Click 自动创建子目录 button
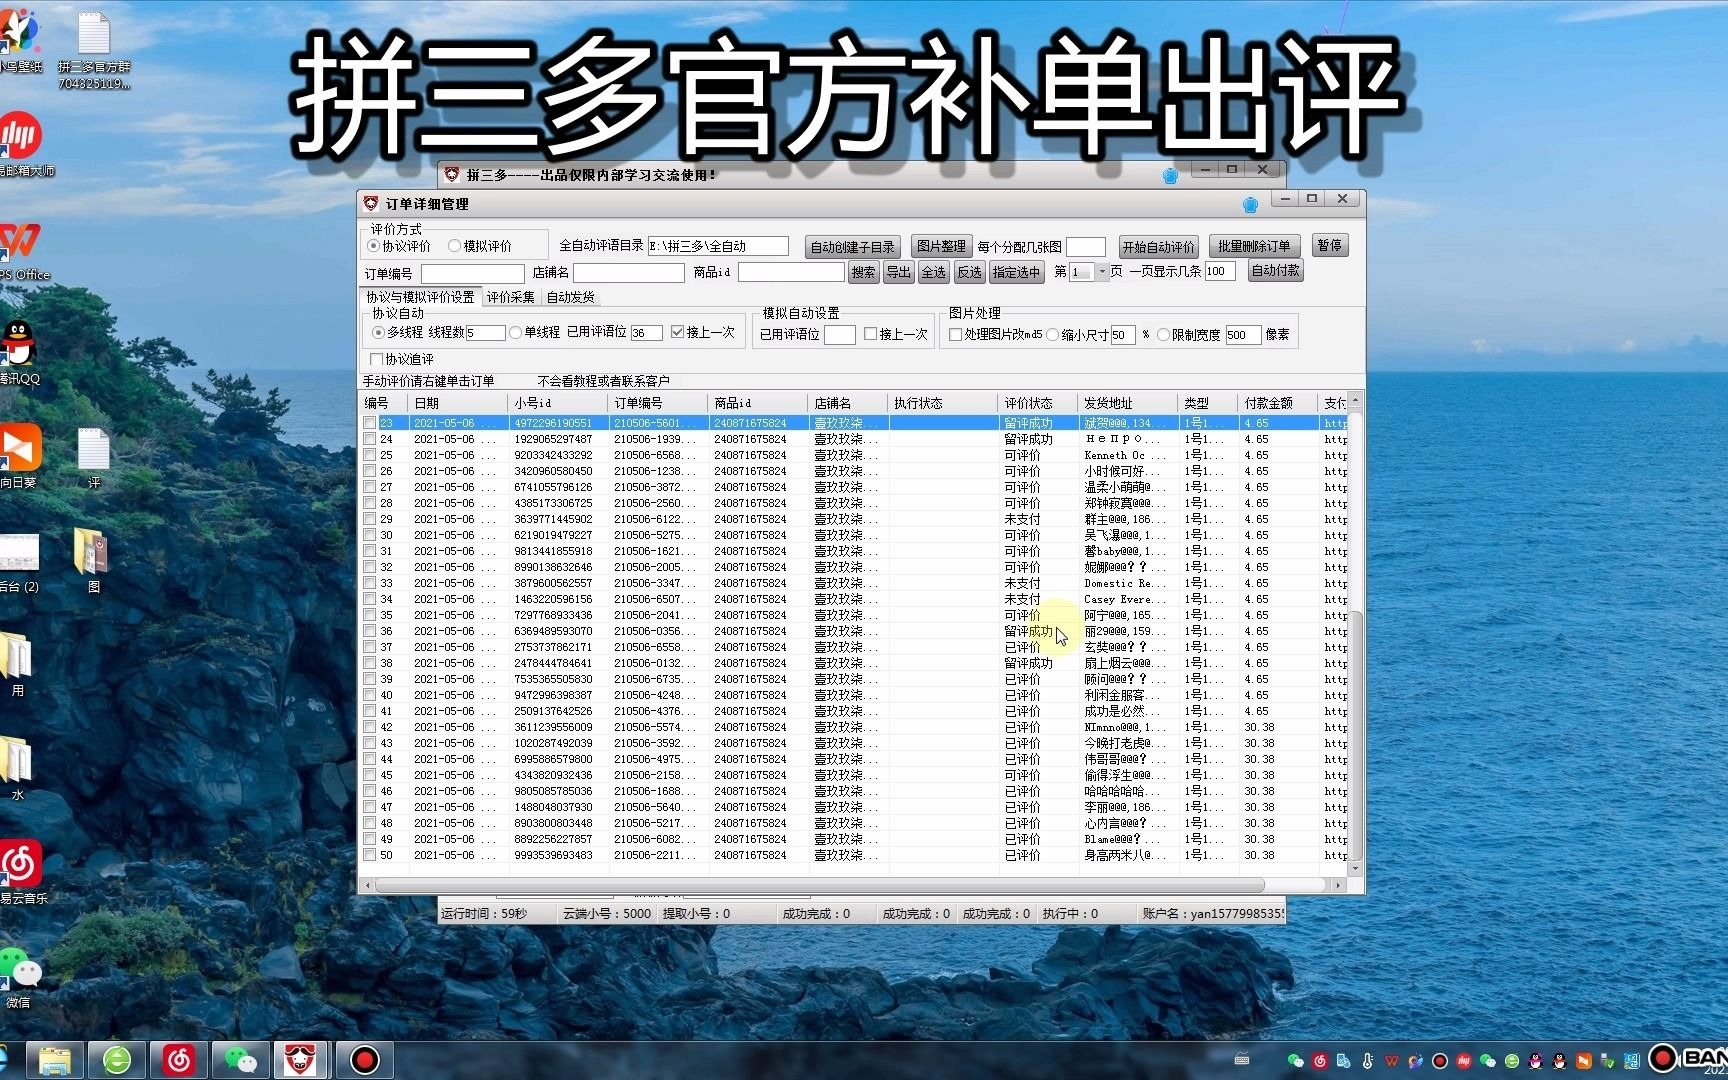 (853, 247)
